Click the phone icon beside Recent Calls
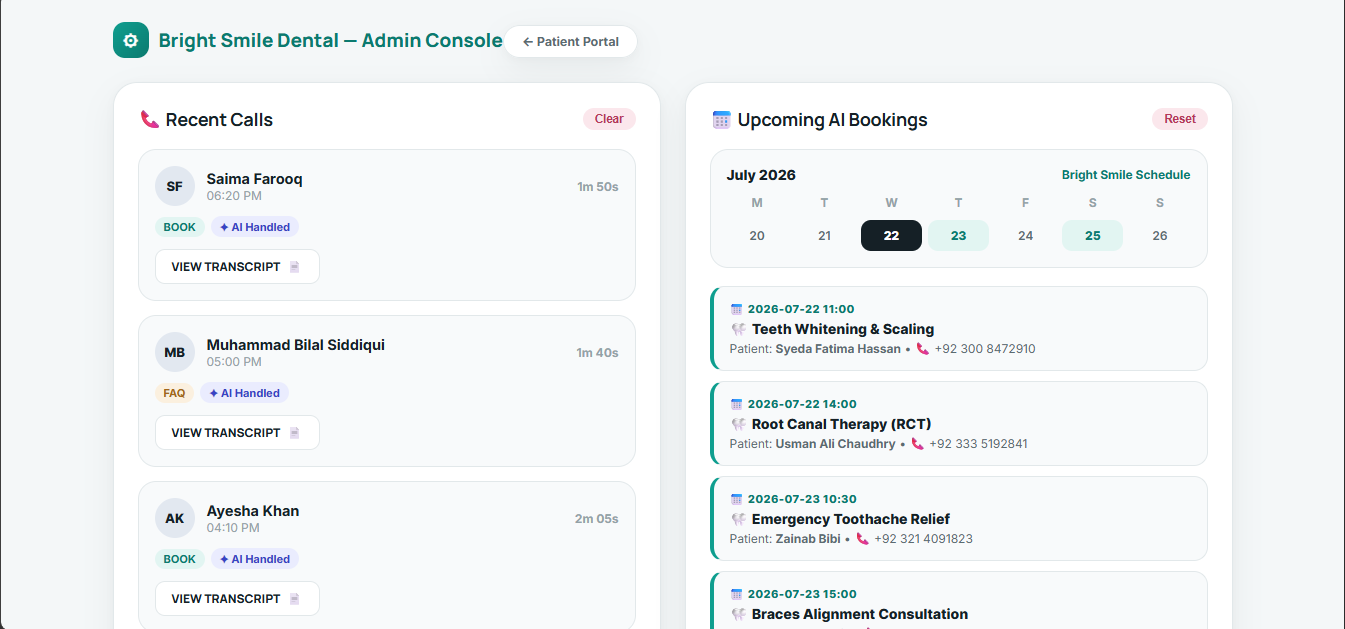 (150, 120)
